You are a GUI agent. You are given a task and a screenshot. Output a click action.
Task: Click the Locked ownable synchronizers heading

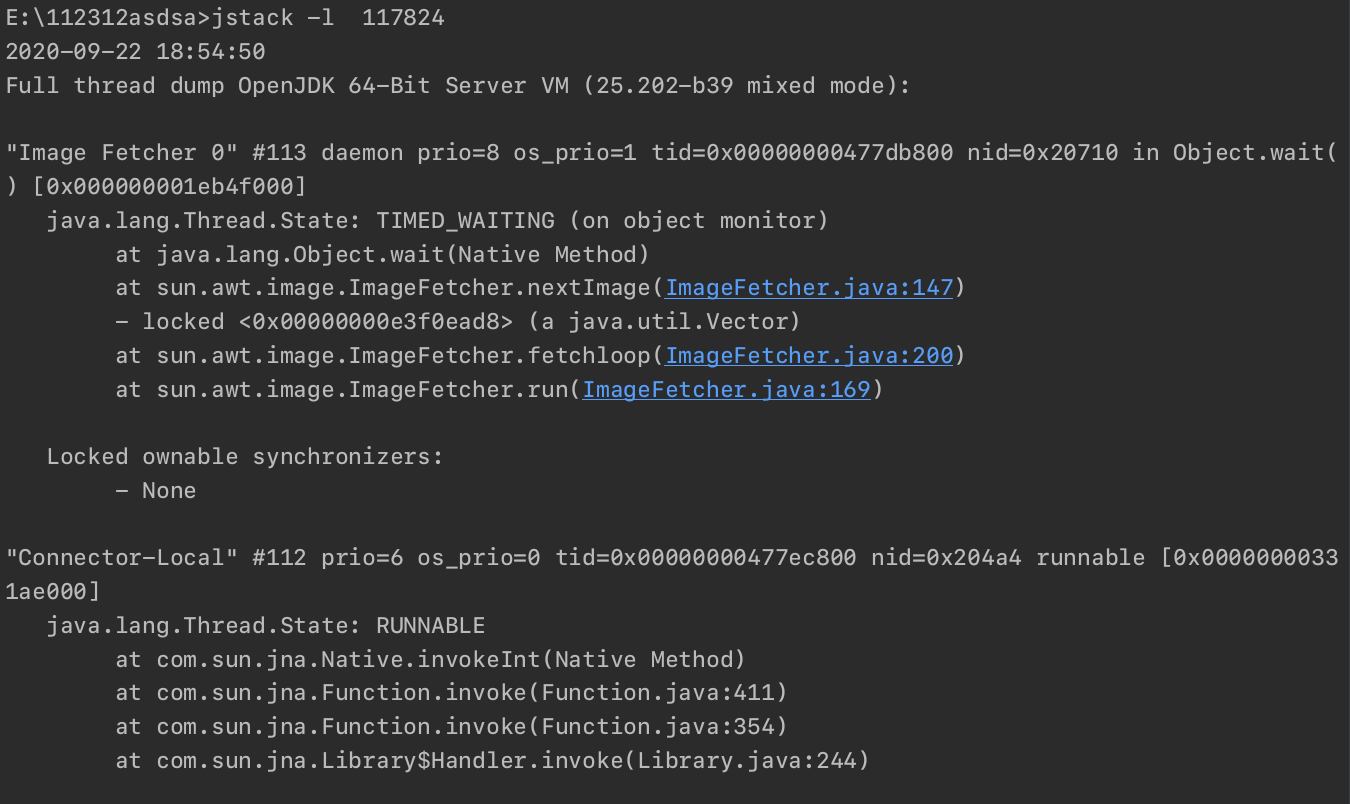[245, 457]
